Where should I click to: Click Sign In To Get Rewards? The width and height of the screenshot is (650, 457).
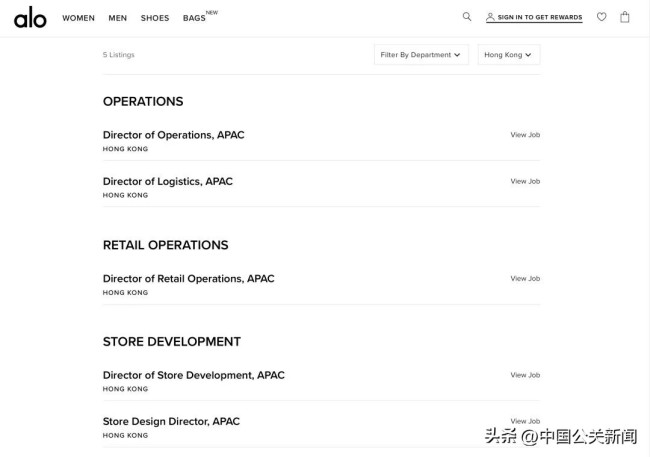pos(539,18)
